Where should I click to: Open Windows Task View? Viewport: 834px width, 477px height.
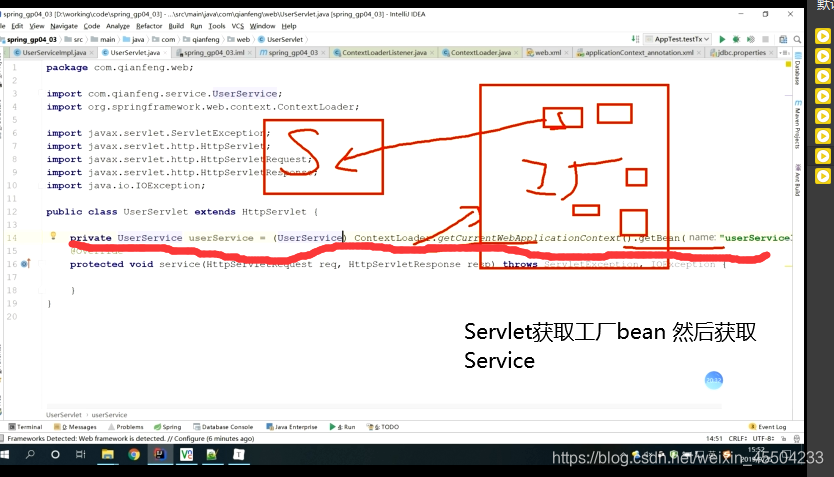click(x=80, y=455)
